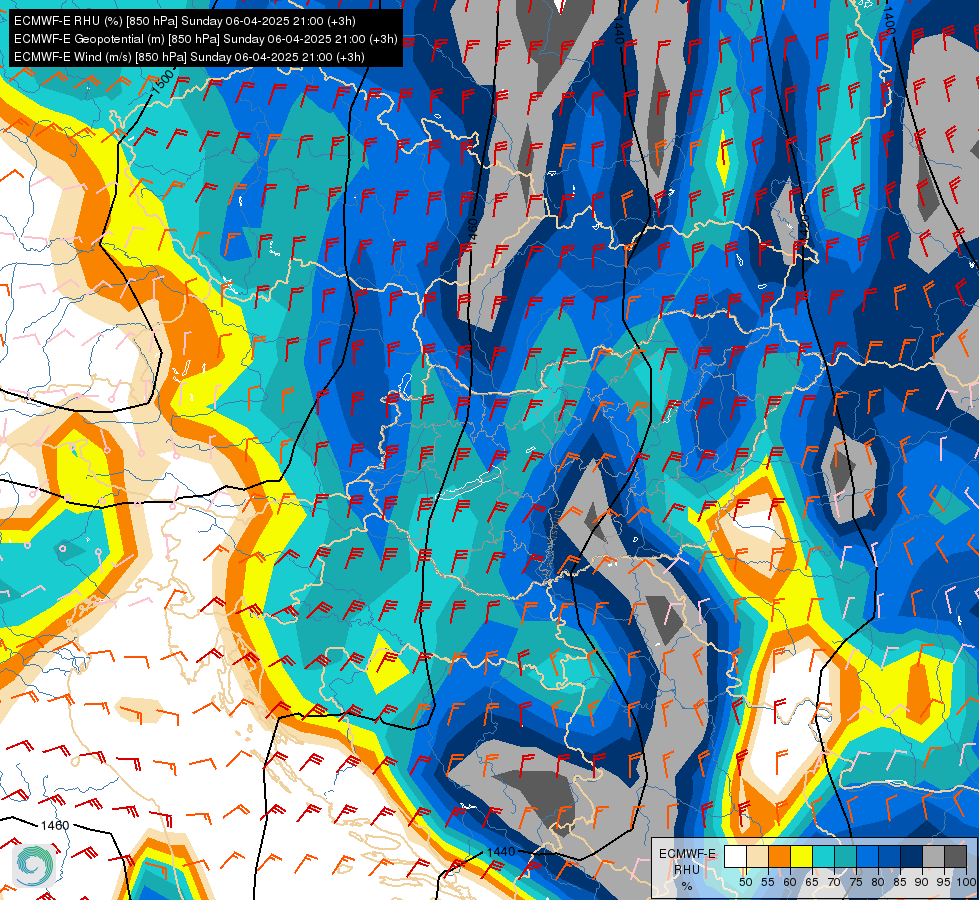Click the legend tick value 90
This screenshot has height=900, width=979.
click(922, 882)
